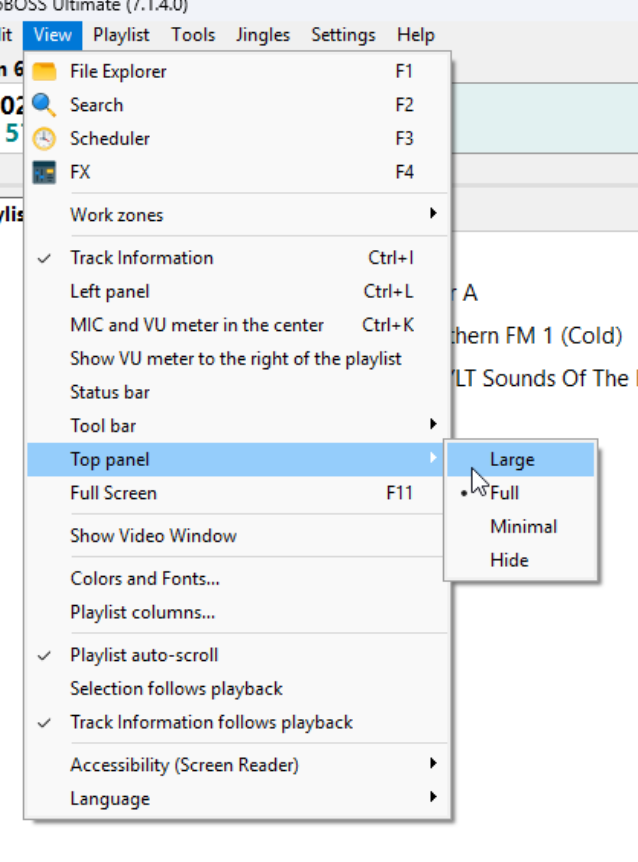The height and width of the screenshot is (862, 638).
Task: Click the Search magnifier icon
Action: click(x=44, y=105)
